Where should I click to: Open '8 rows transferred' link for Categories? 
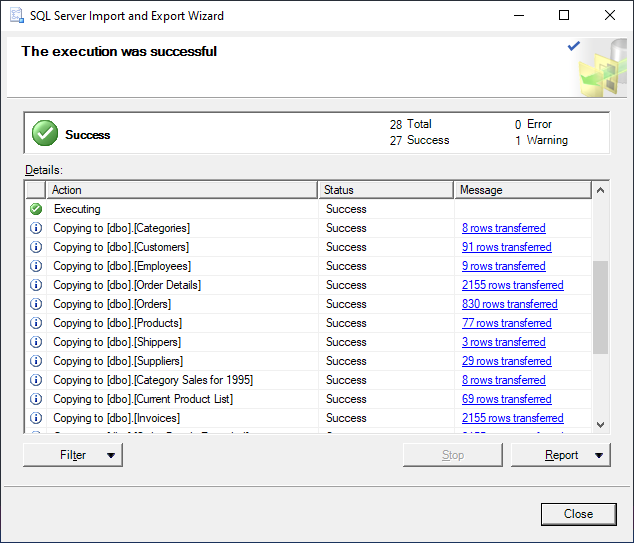(504, 228)
